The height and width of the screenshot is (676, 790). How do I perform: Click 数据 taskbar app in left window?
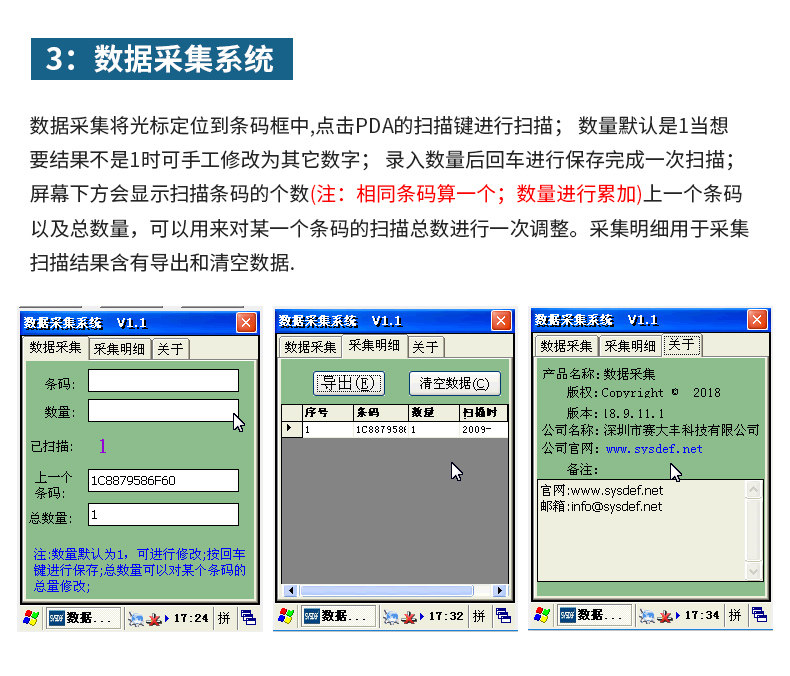[x=83, y=618]
